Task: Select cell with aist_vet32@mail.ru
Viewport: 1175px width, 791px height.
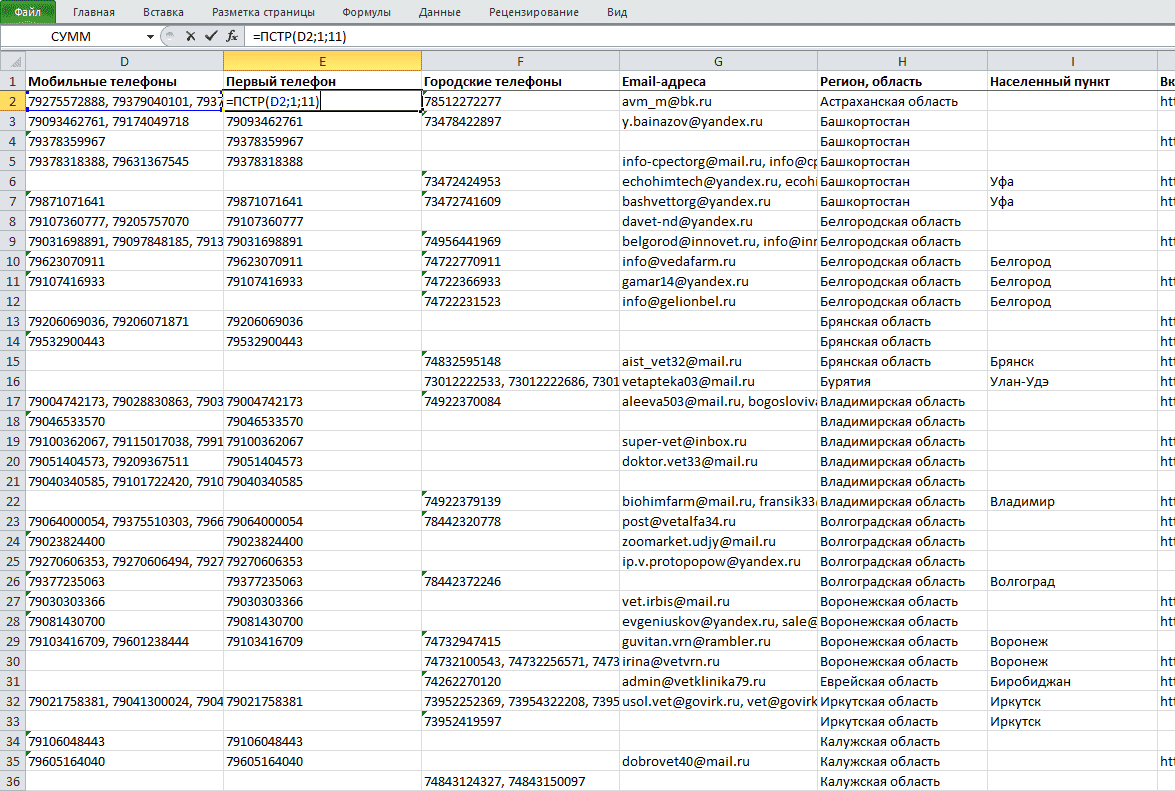Action: [x=718, y=361]
